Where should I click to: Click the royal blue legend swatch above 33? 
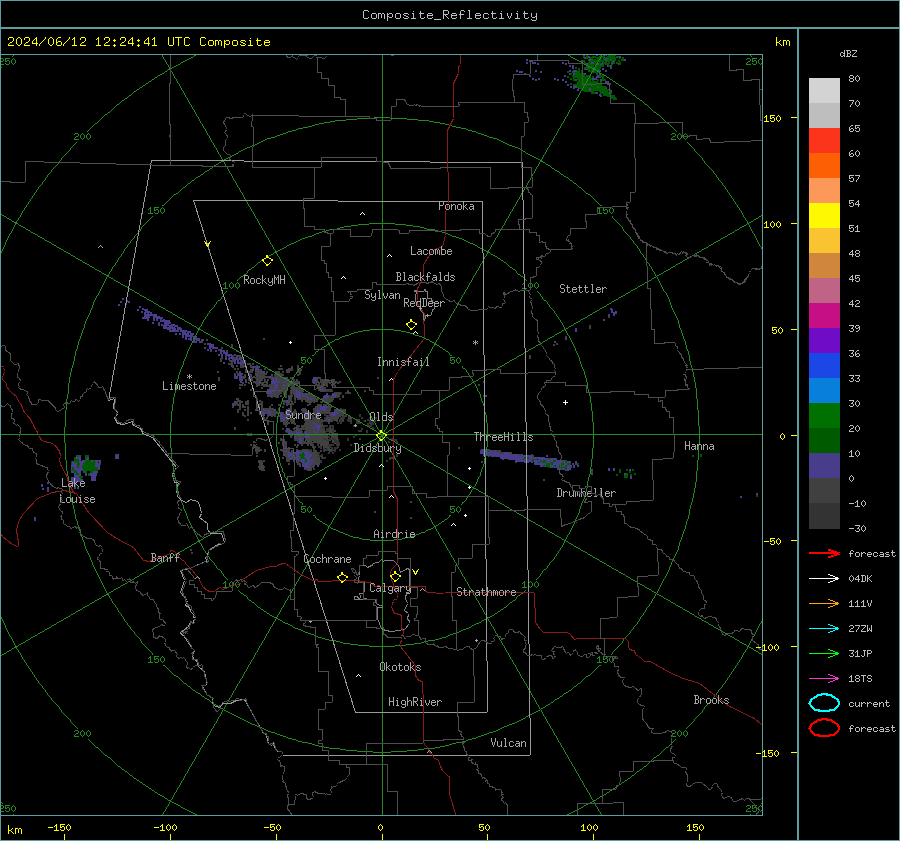tap(824, 365)
